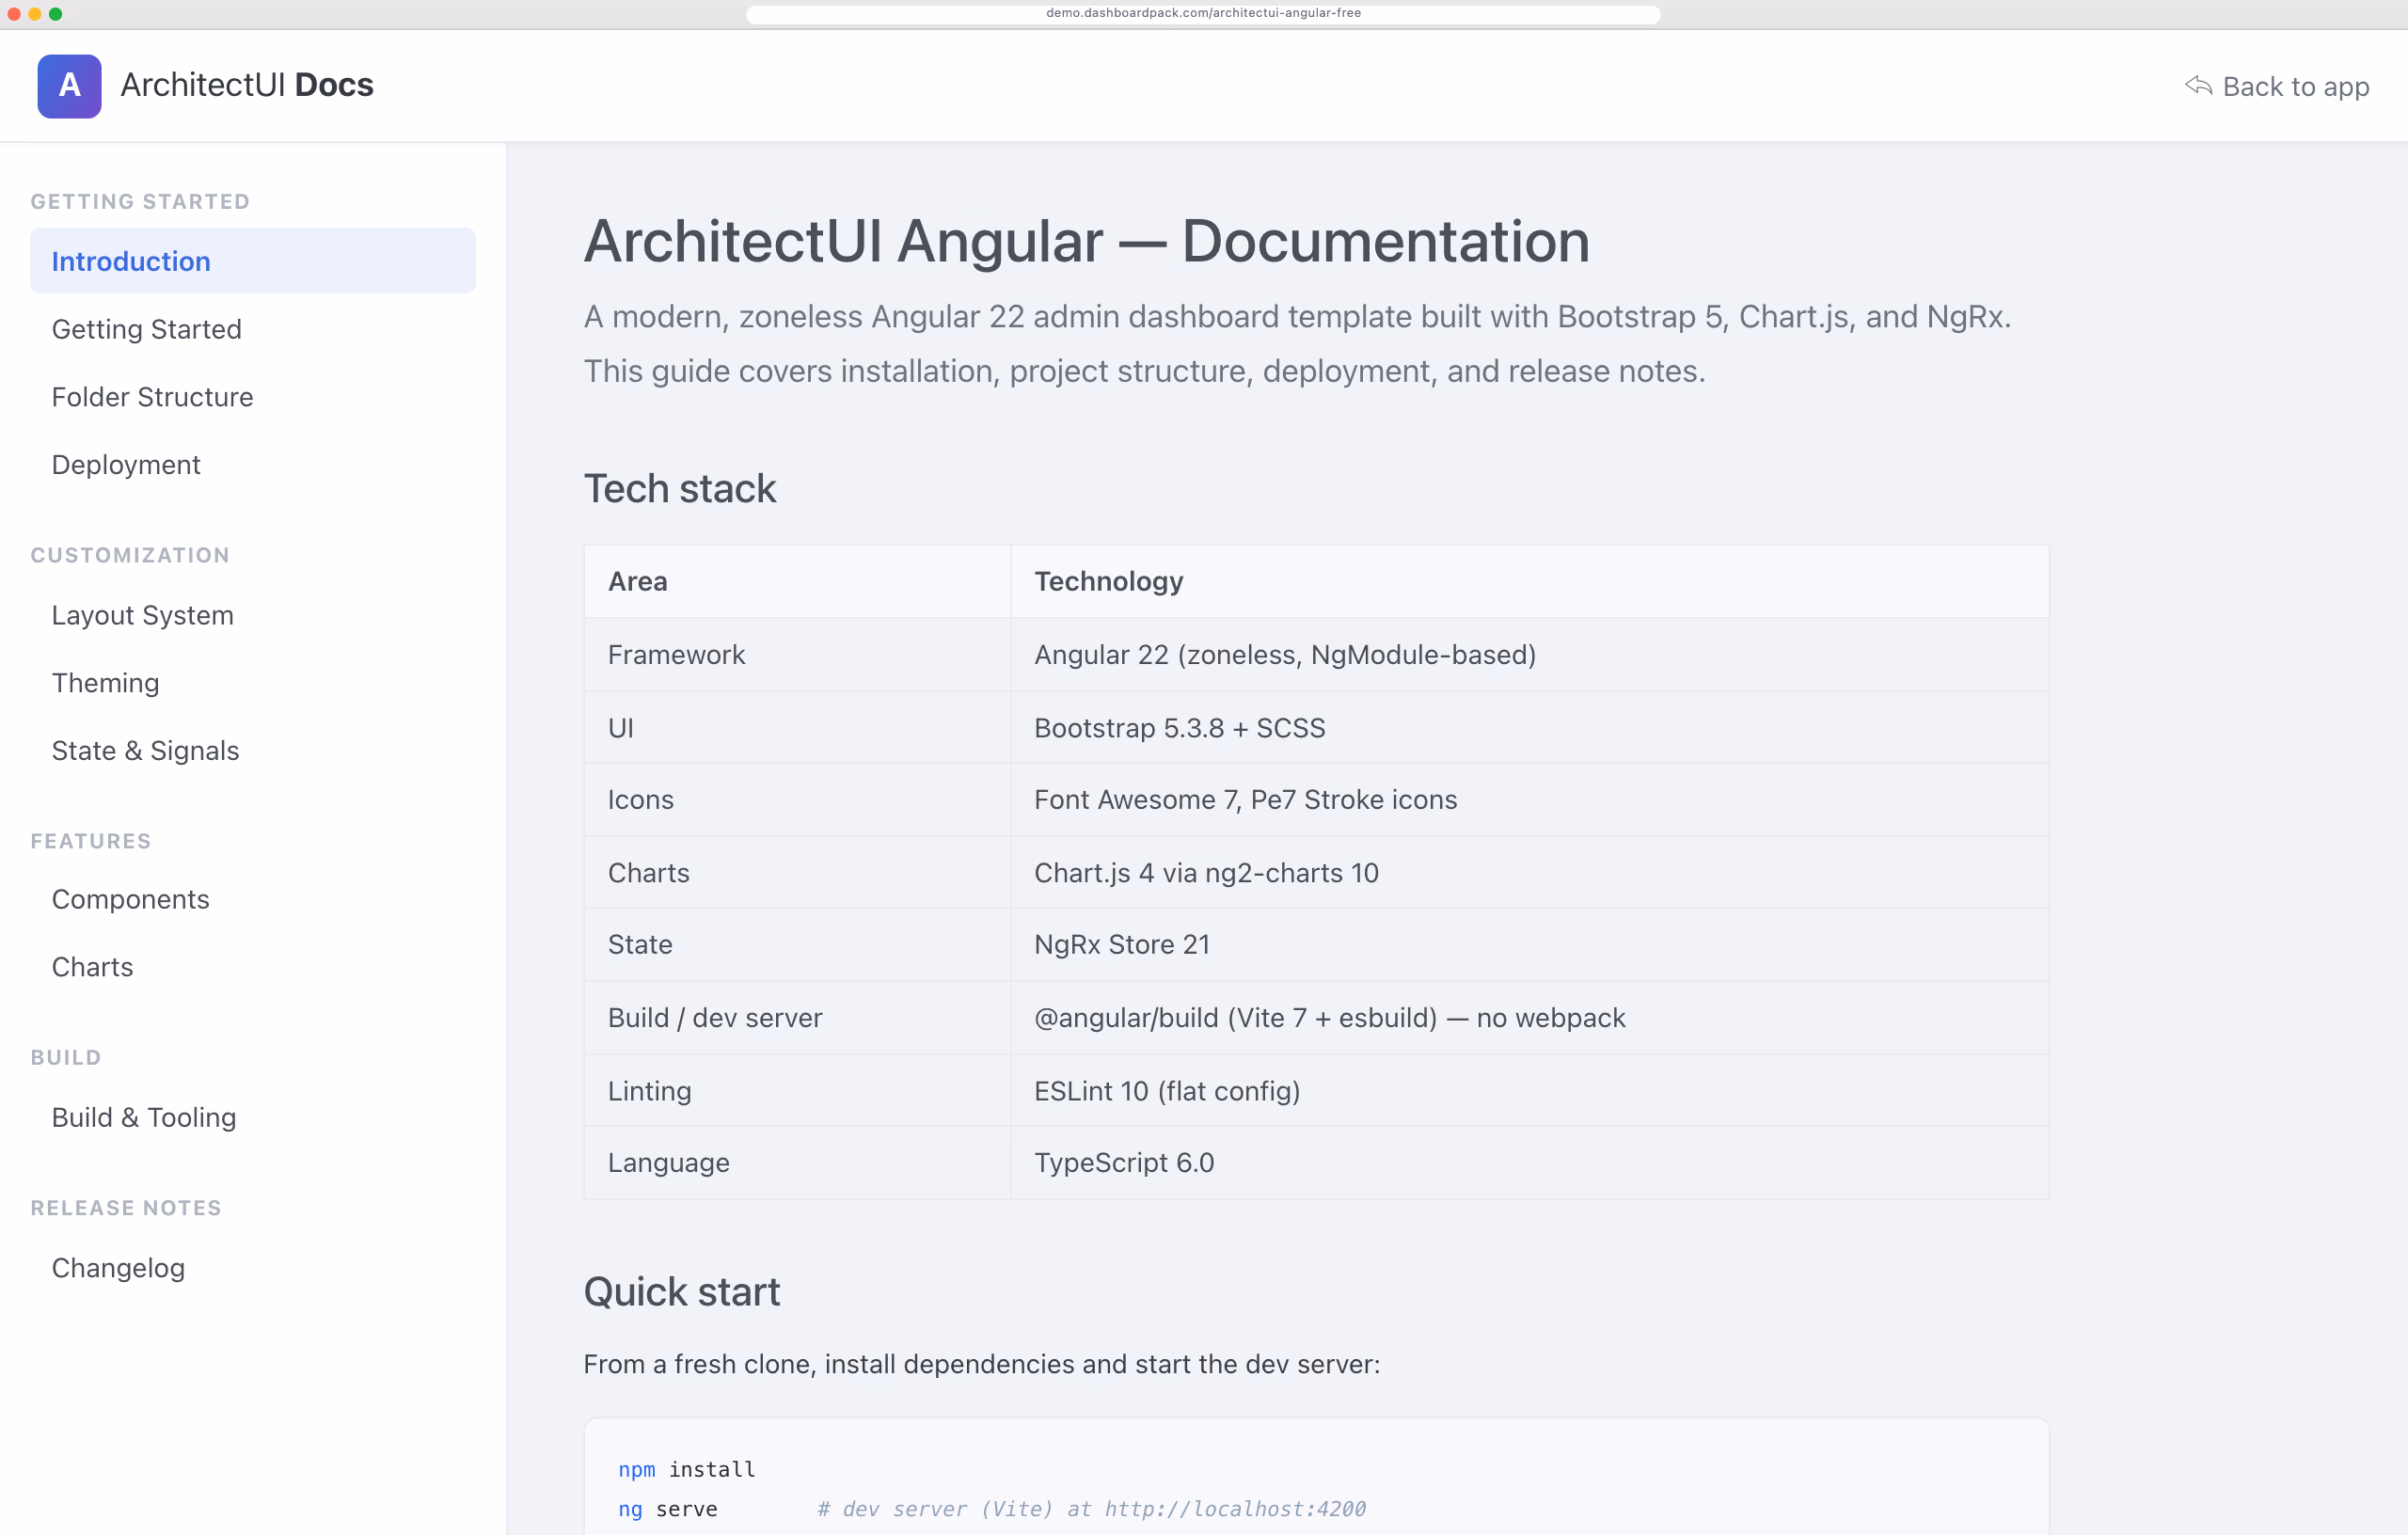Viewport: 2408px width, 1535px height.
Task: View the Changelog page
Action: pyautogui.click(x=253, y=1268)
